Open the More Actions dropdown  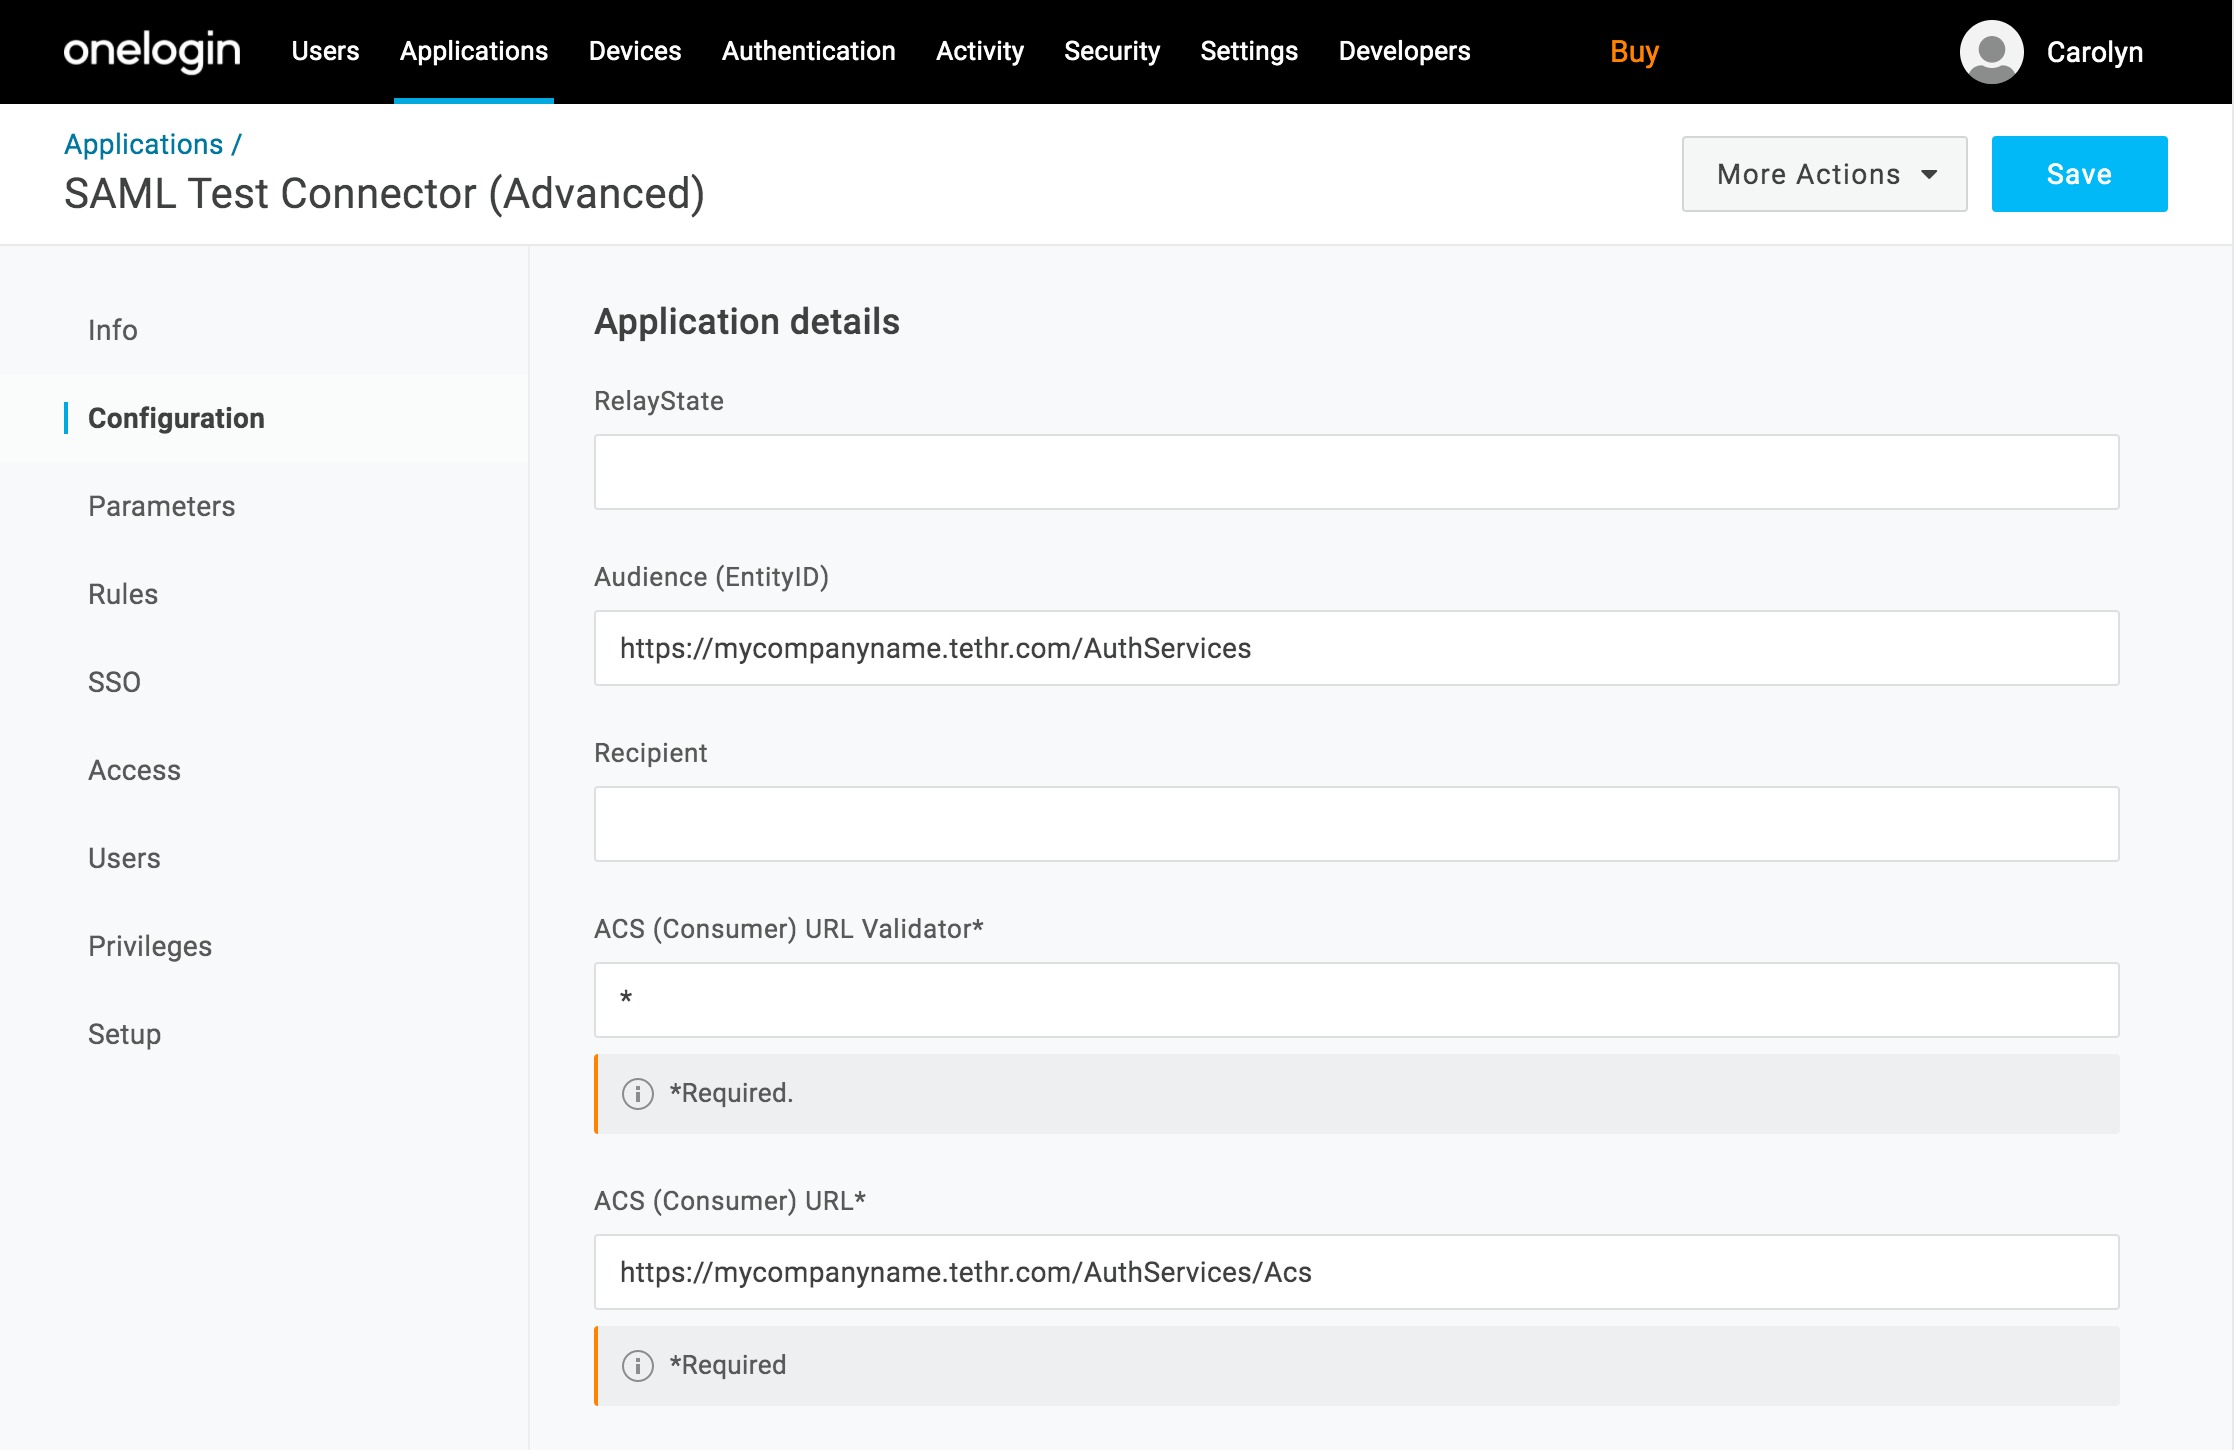pyautogui.click(x=1823, y=173)
